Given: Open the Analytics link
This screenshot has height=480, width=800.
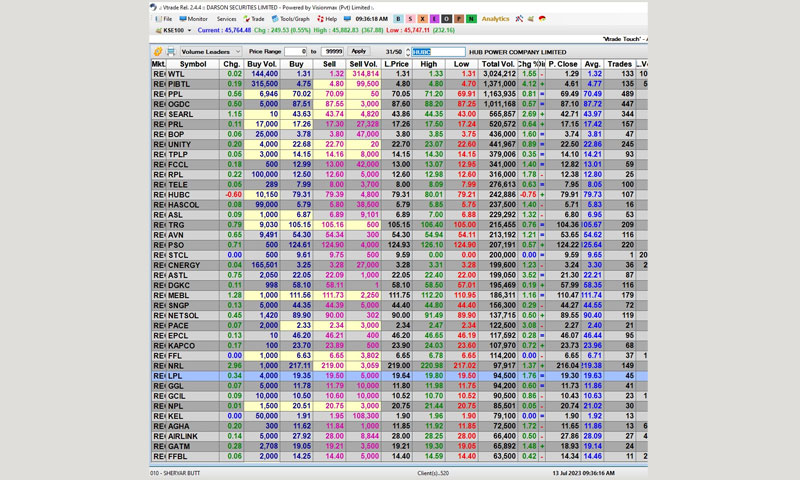Looking at the screenshot, I should [495, 19].
